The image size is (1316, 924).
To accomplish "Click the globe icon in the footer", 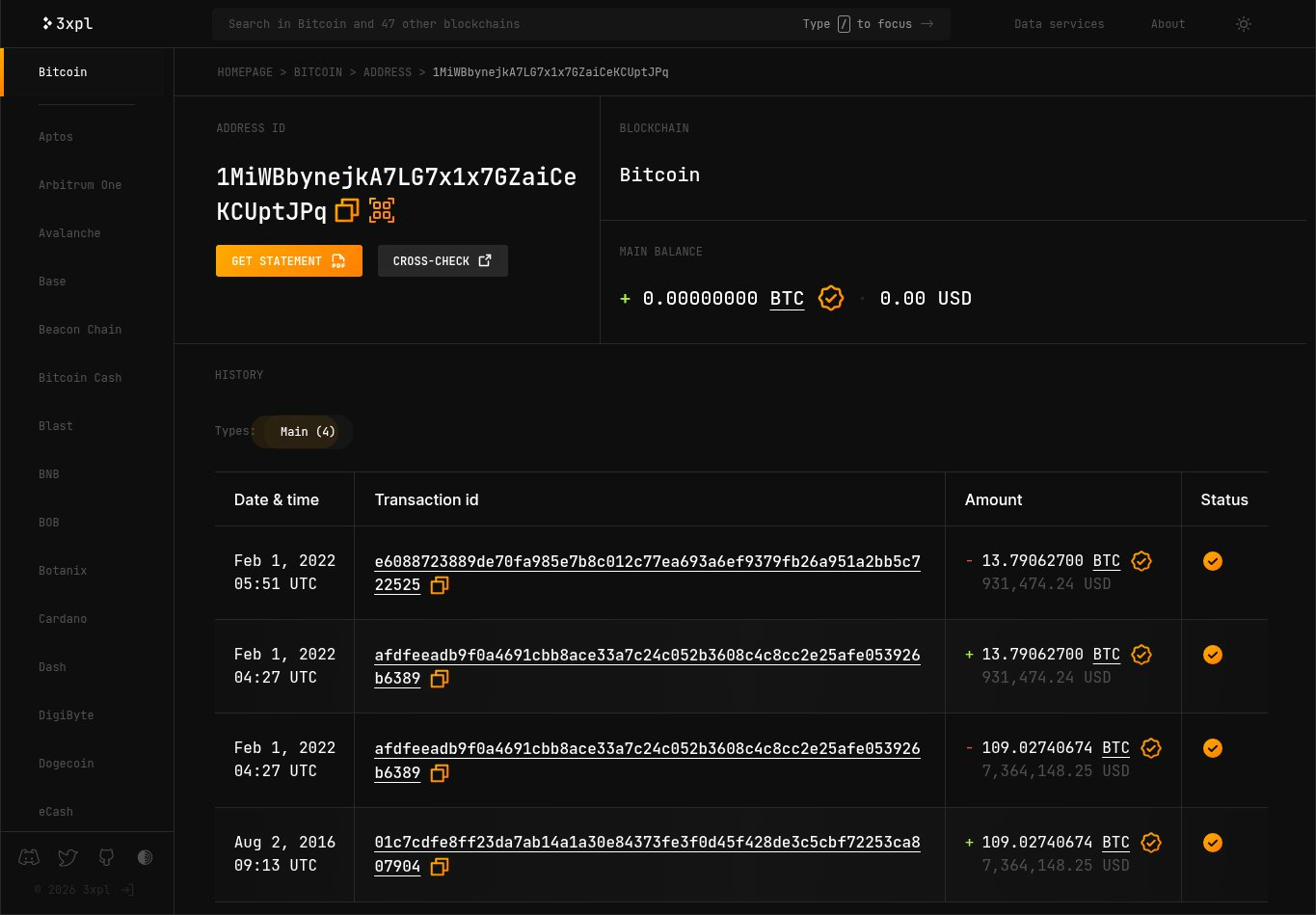I will (145, 857).
